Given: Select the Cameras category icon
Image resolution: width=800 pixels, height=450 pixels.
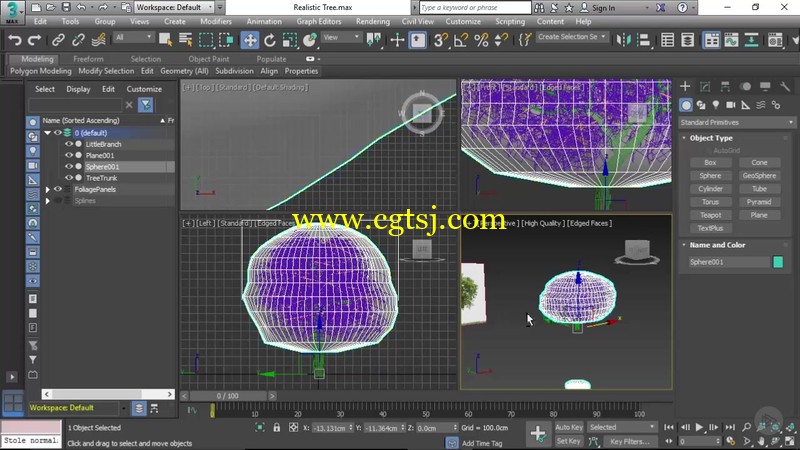Looking at the screenshot, I should [x=731, y=105].
